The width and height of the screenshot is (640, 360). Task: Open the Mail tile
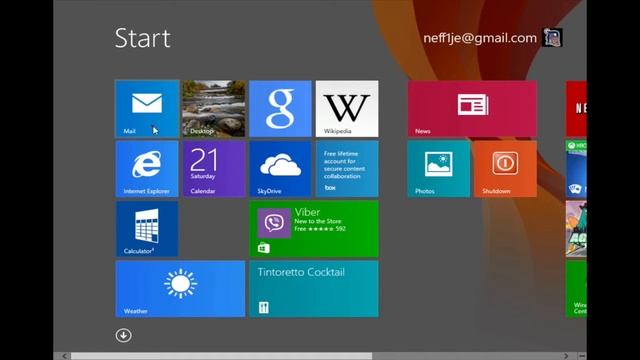147,109
